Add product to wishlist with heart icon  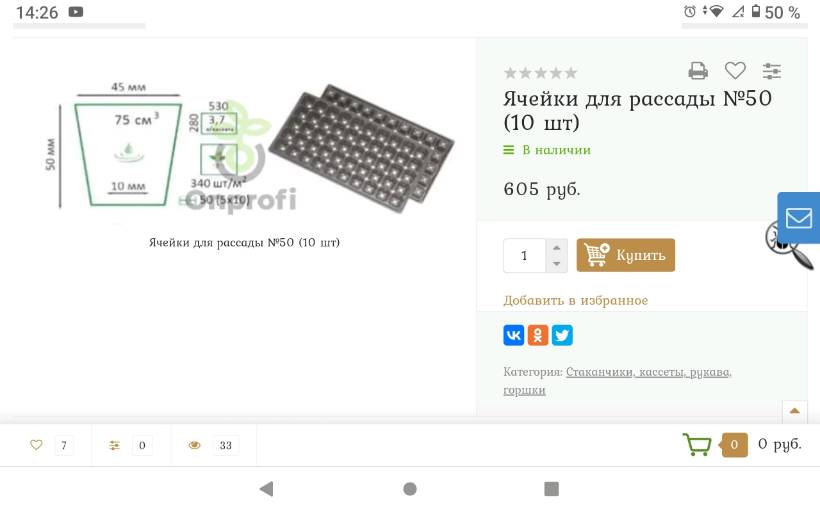pyautogui.click(x=735, y=71)
